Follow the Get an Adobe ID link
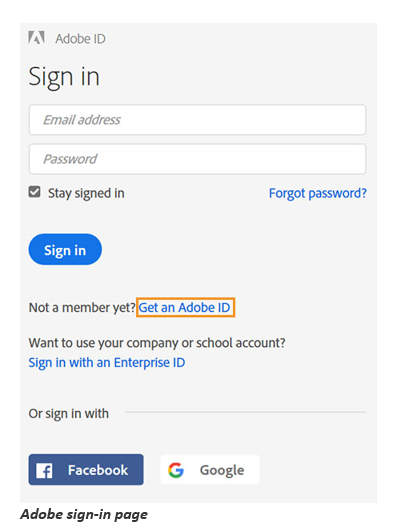The image size is (396, 532). [185, 307]
